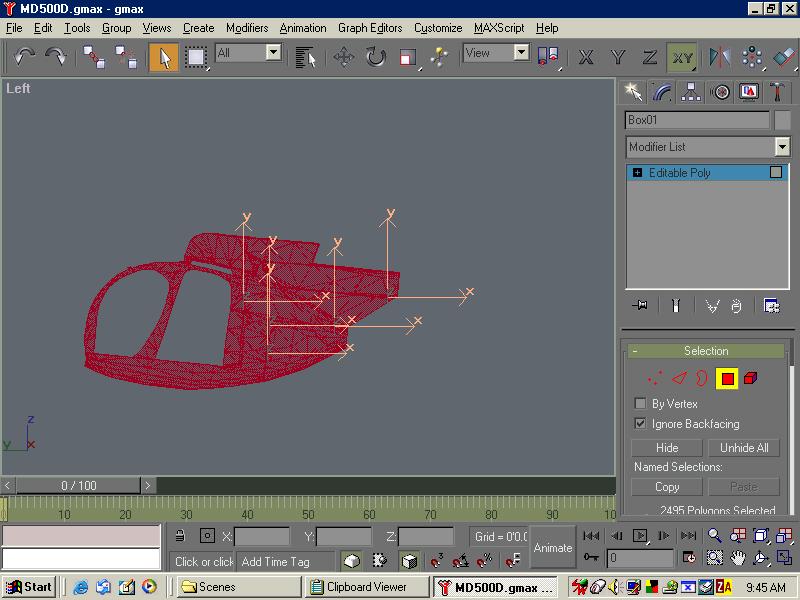800x600 pixels.
Task: Choose the Element sub-object level icon
Action: pyautogui.click(x=751, y=378)
